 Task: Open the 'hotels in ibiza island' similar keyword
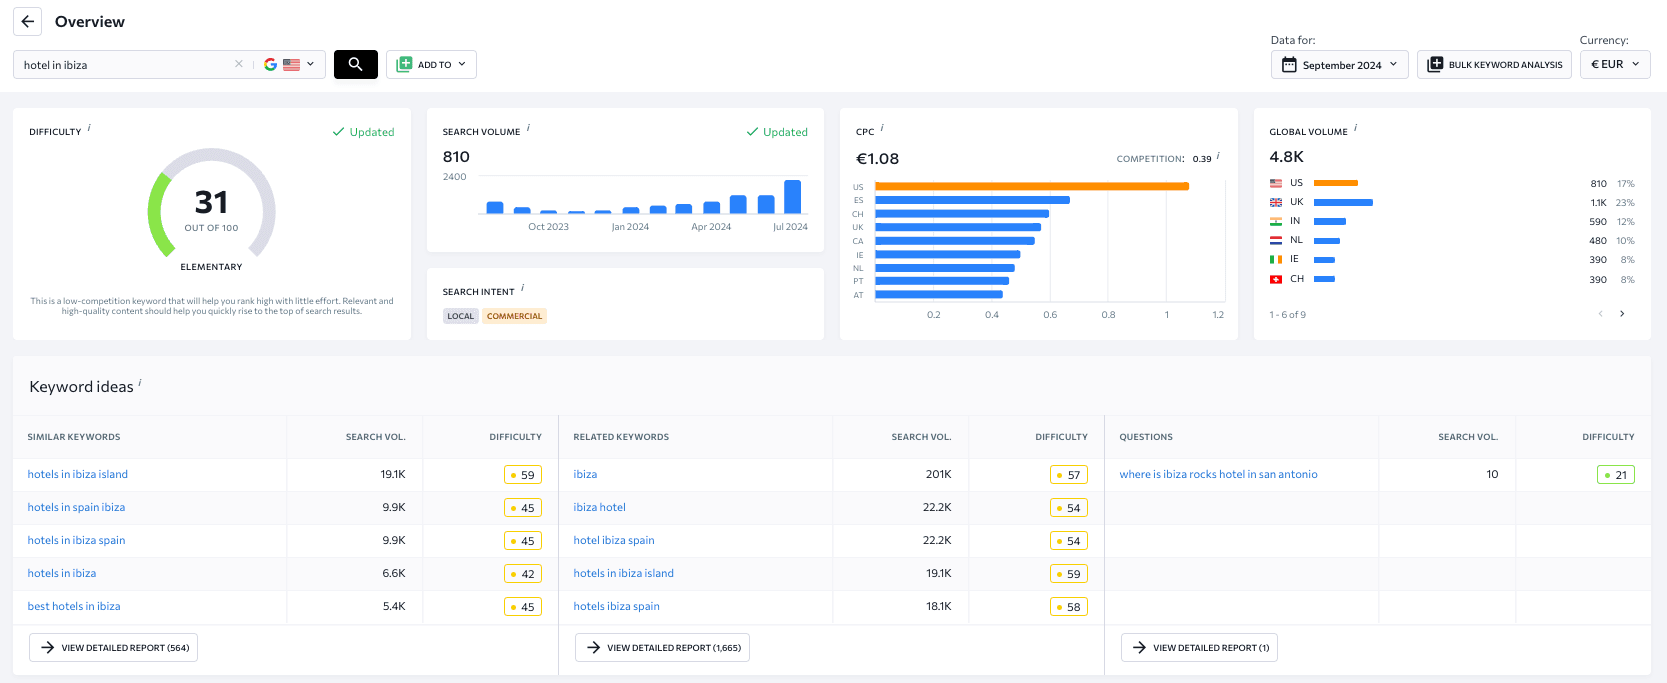tap(77, 474)
